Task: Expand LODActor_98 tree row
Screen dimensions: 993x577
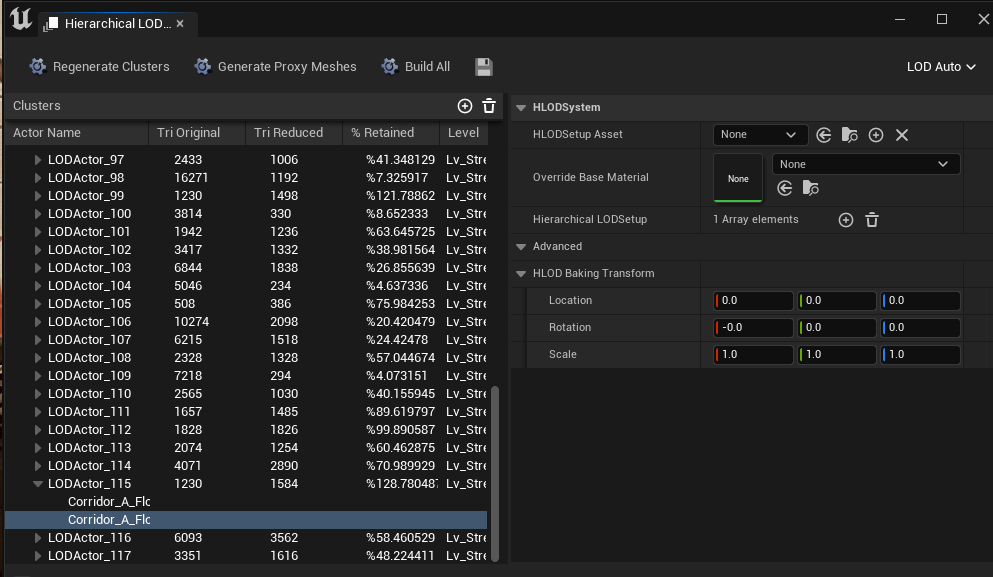Action: (x=37, y=178)
